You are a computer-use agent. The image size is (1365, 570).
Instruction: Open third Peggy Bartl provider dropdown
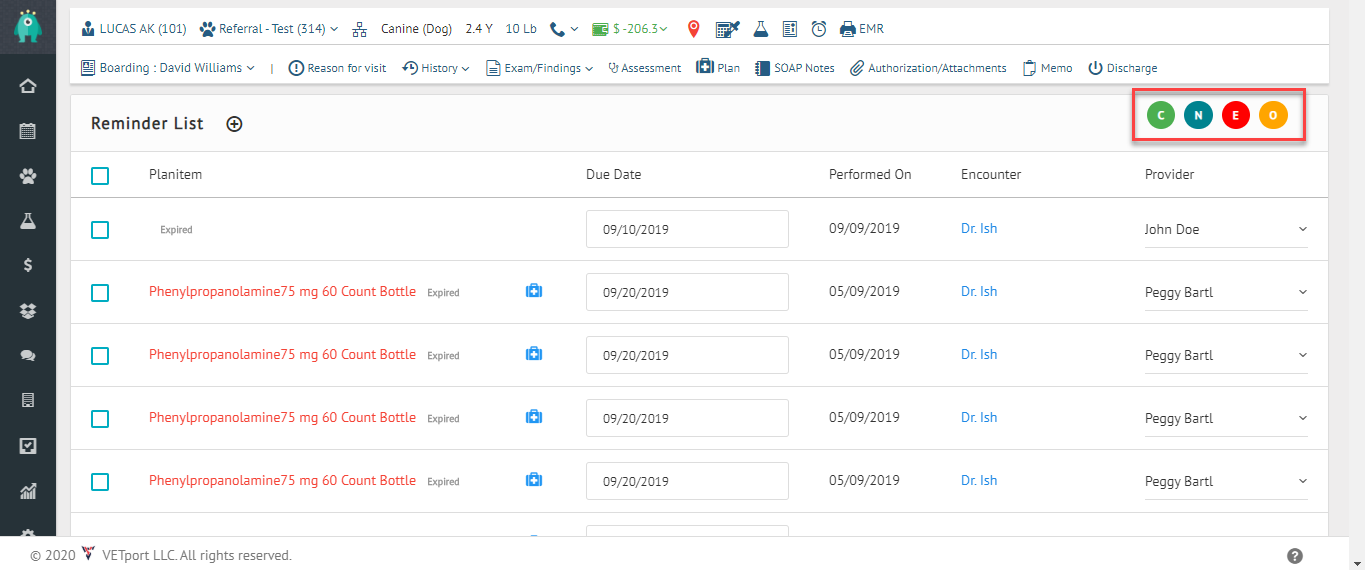point(1226,418)
